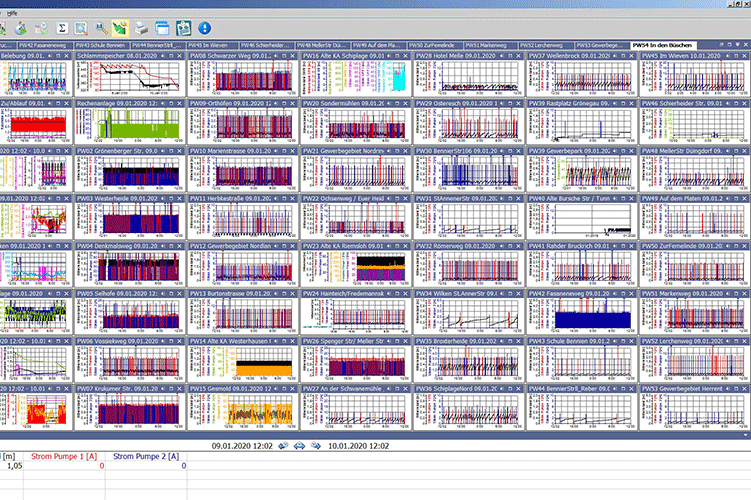This screenshot has width=751, height=500.
Task: Step back to previous time range arrow
Action: [283, 445]
